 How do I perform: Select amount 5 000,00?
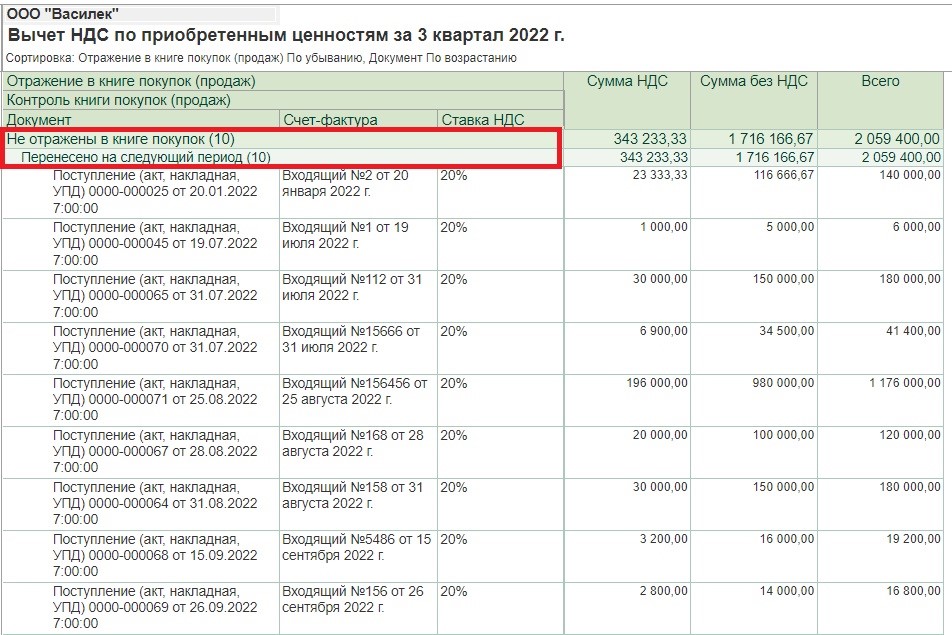tap(790, 228)
